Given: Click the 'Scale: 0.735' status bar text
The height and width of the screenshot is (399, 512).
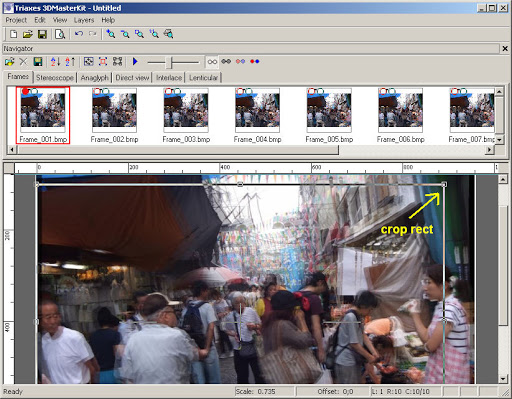Looking at the screenshot, I should click(256, 391).
